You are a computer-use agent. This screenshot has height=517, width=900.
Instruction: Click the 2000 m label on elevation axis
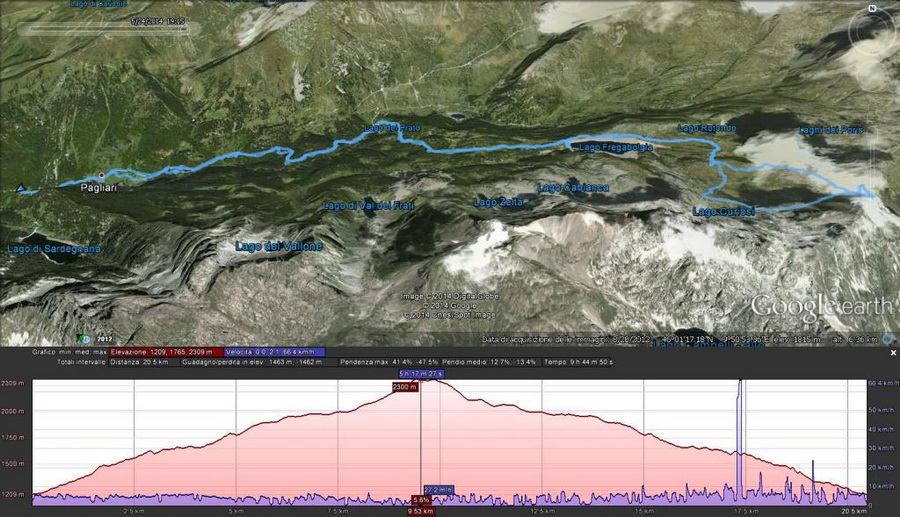point(13,411)
